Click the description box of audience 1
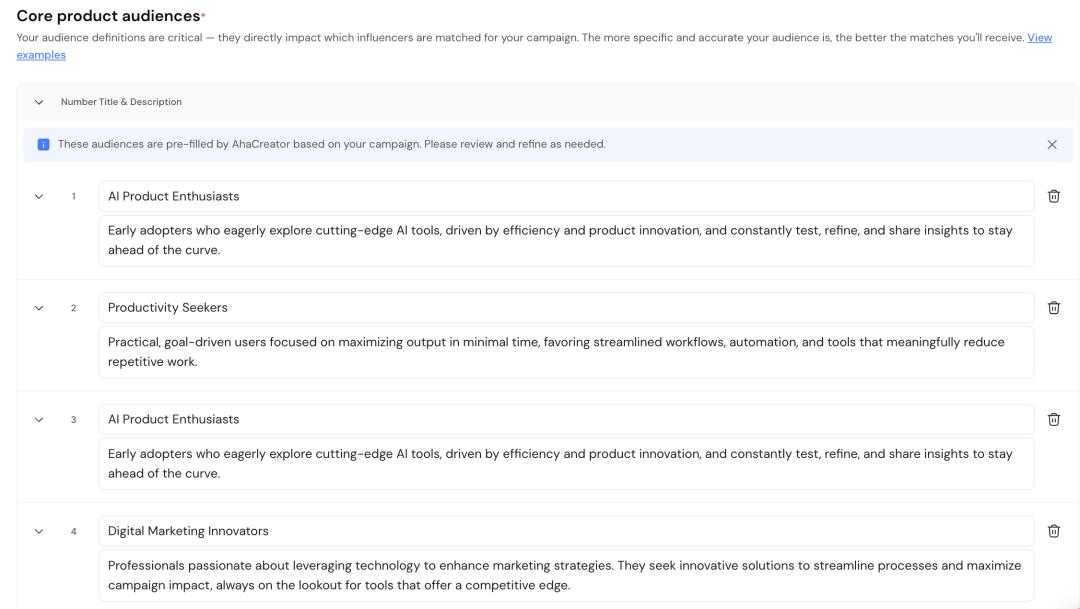 [565, 240]
